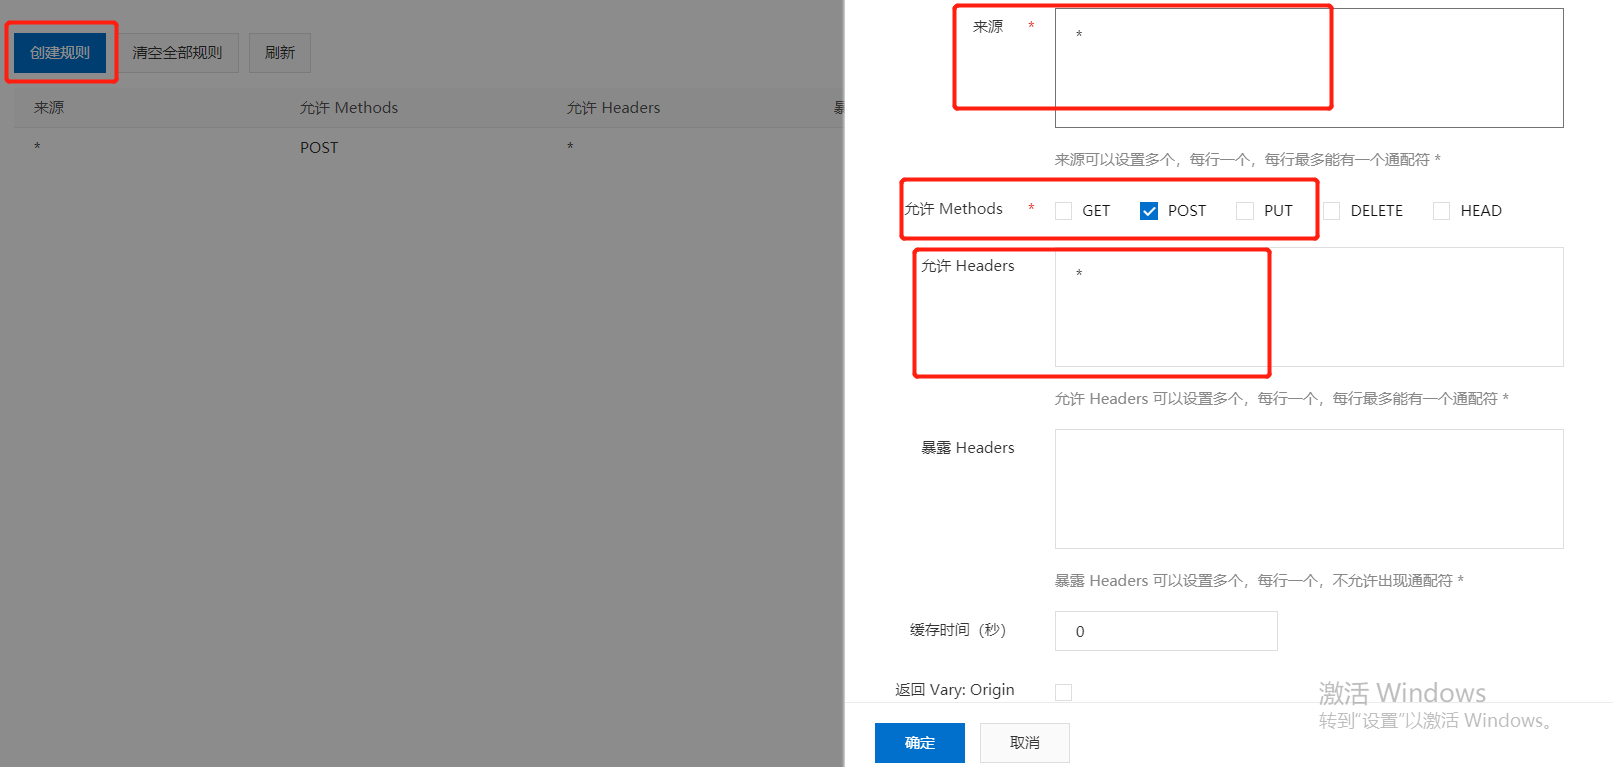
Task: Click the 暴露 Headers field label
Action: pyautogui.click(x=968, y=448)
